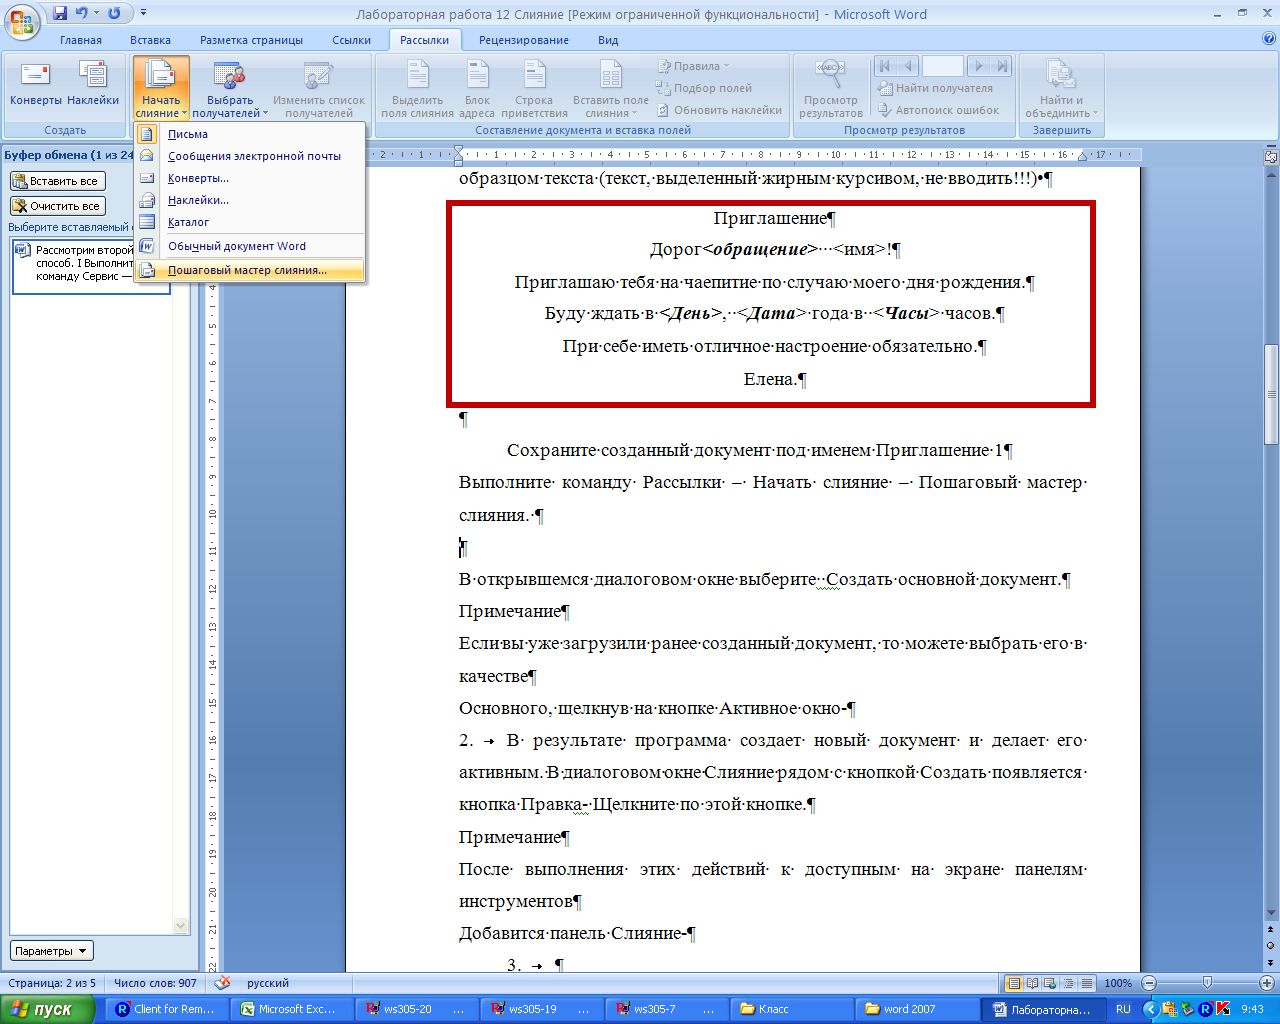Switch to Print Layout view
This screenshot has height=1024, width=1280.
coord(1014,983)
